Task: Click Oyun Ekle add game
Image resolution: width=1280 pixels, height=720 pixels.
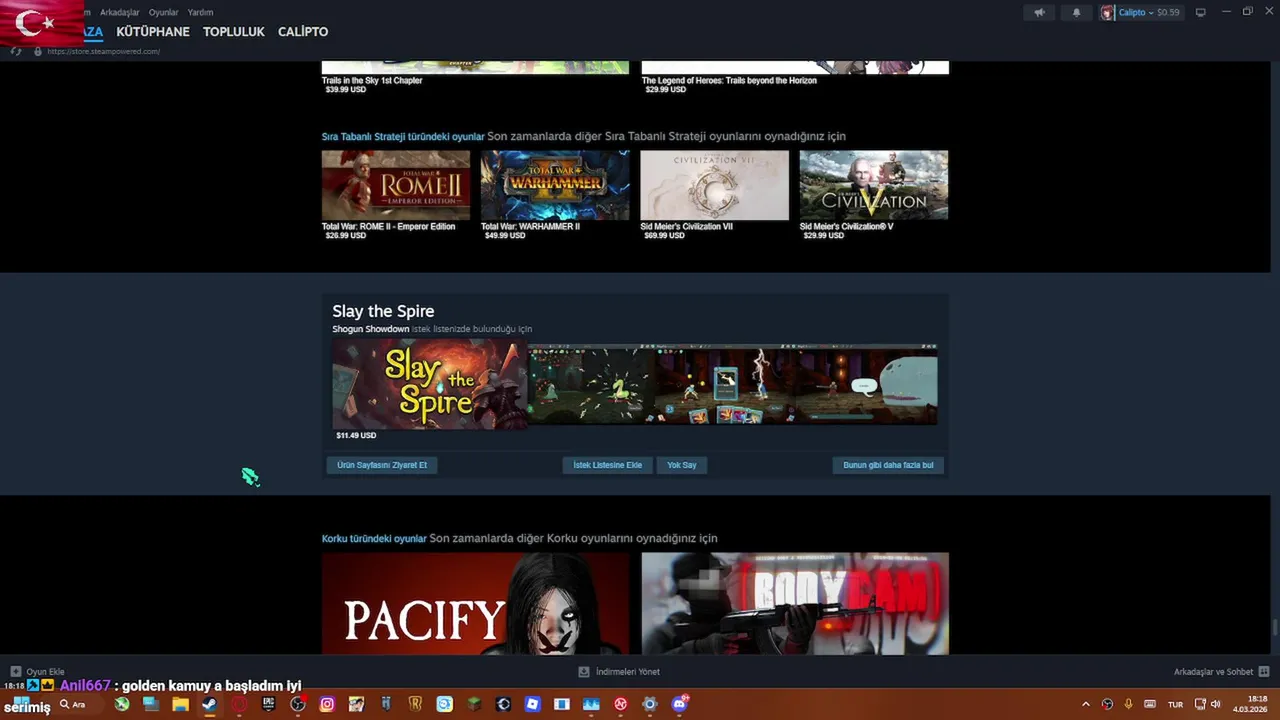Action: click(38, 672)
